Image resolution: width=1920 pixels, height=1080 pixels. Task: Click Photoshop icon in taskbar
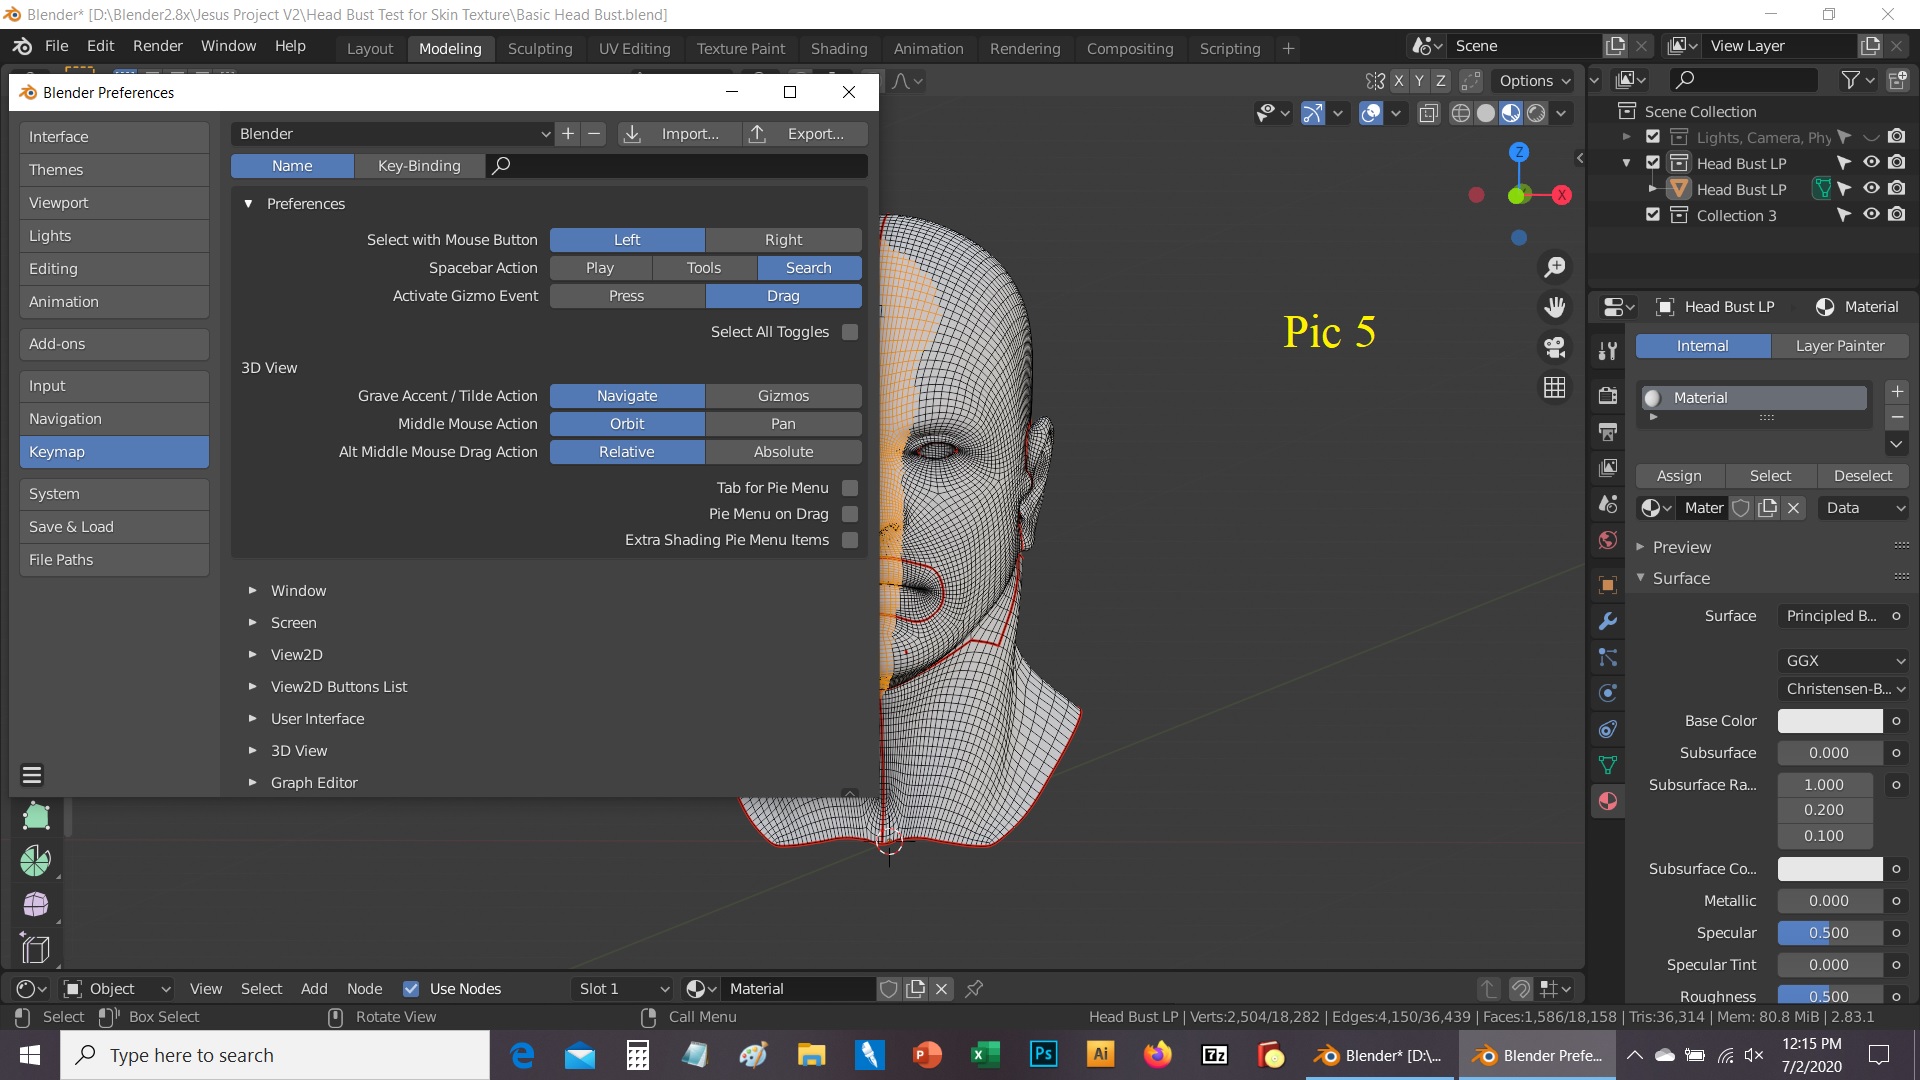pyautogui.click(x=1043, y=1055)
